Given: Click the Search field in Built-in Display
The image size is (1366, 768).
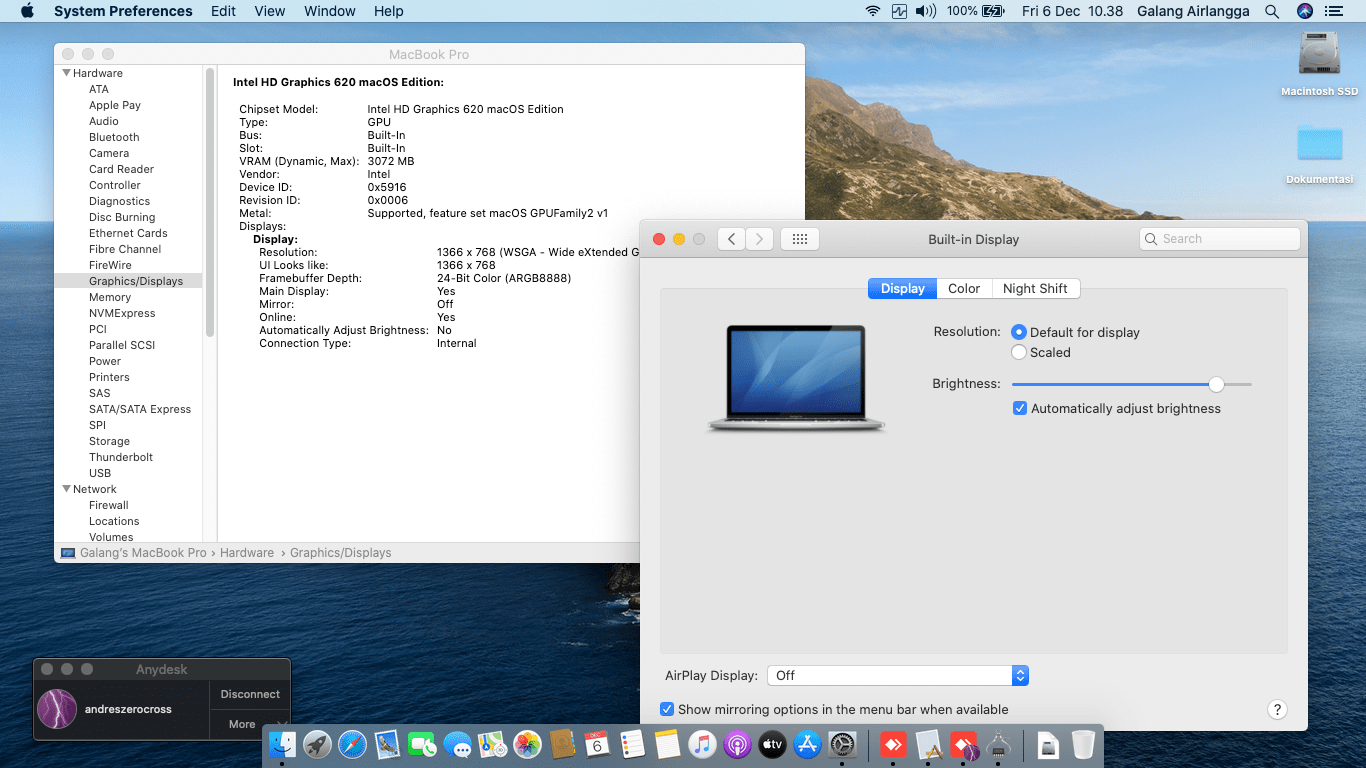Looking at the screenshot, I should pos(1220,239).
